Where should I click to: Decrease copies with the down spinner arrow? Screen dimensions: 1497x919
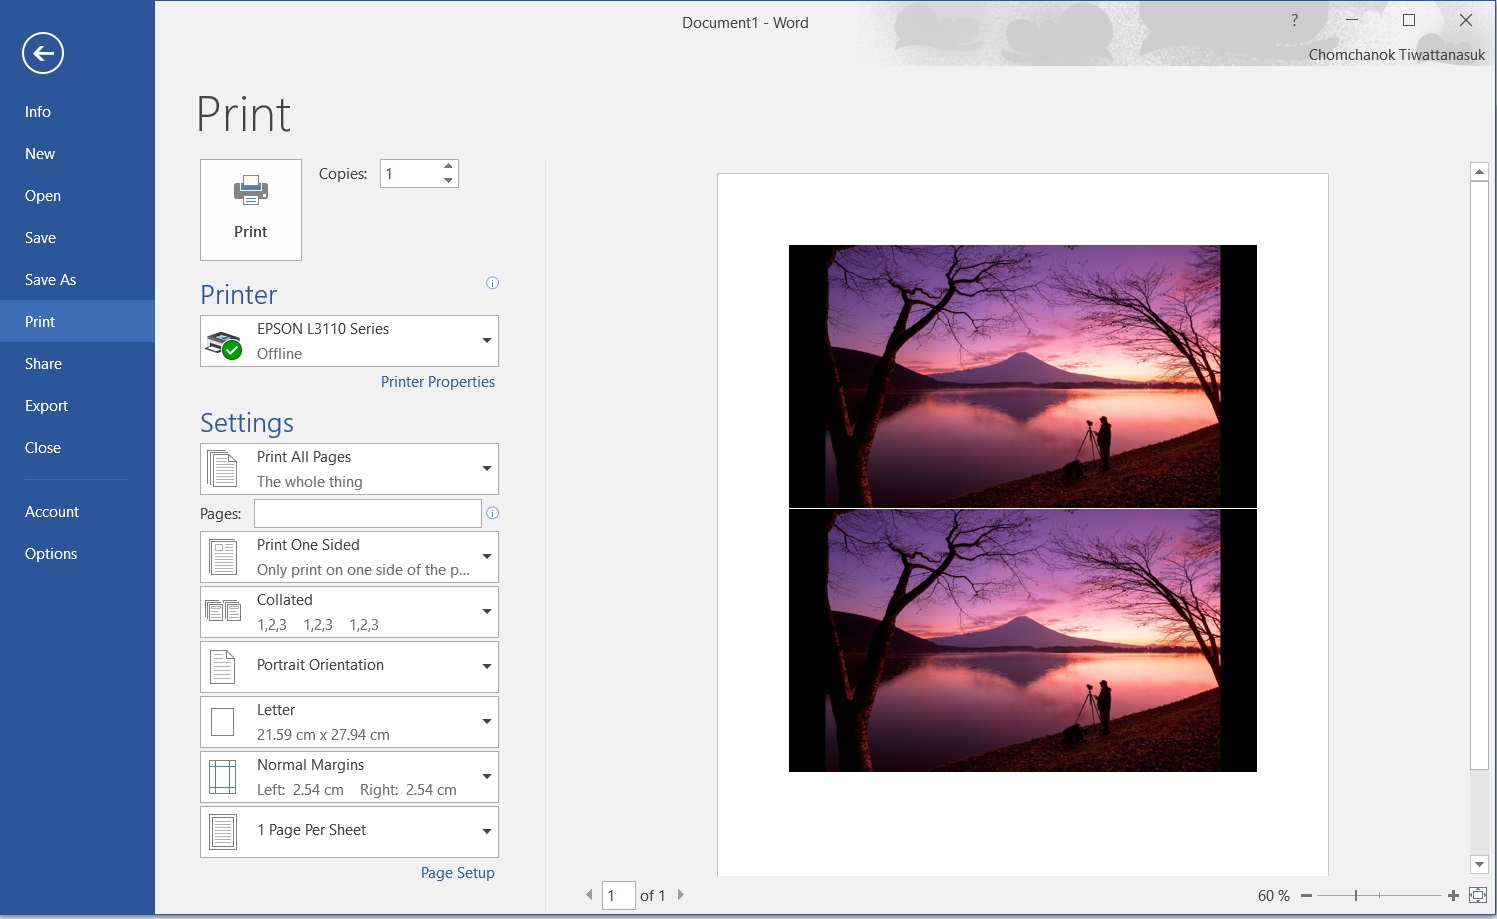[448, 181]
